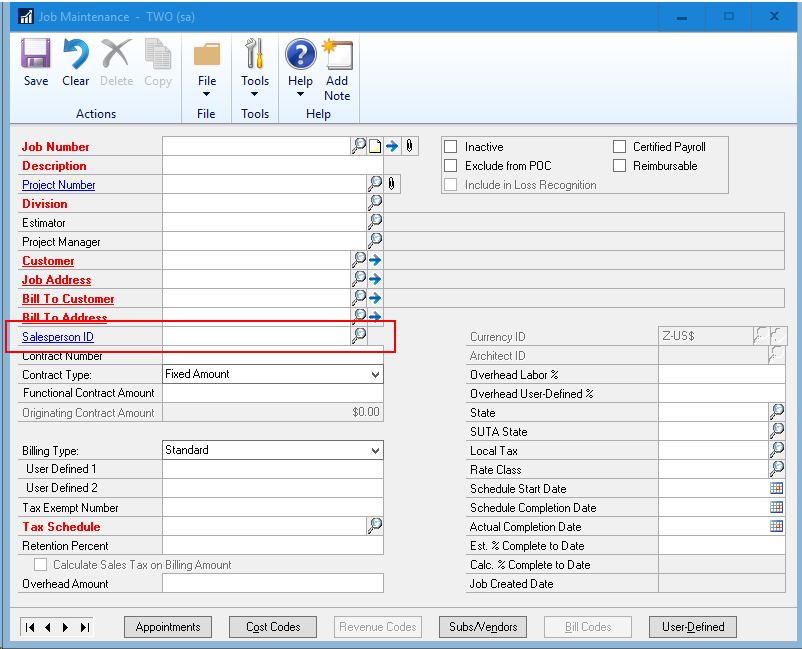Open the Billing Type dropdown
Viewport: 802px width, 649px height.
(375, 450)
